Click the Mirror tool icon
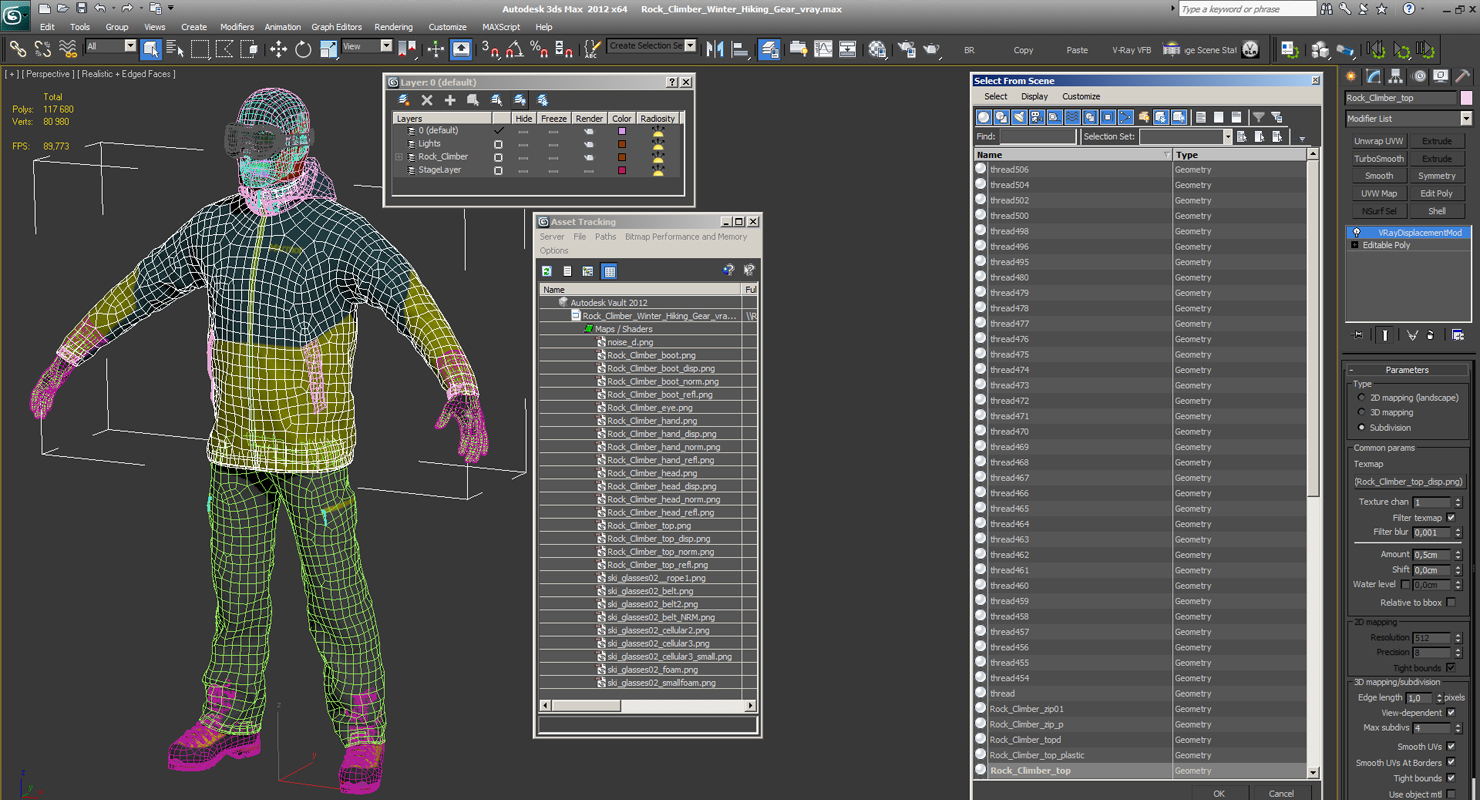The height and width of the screenshot is (800, 1480). pos(715,48)
